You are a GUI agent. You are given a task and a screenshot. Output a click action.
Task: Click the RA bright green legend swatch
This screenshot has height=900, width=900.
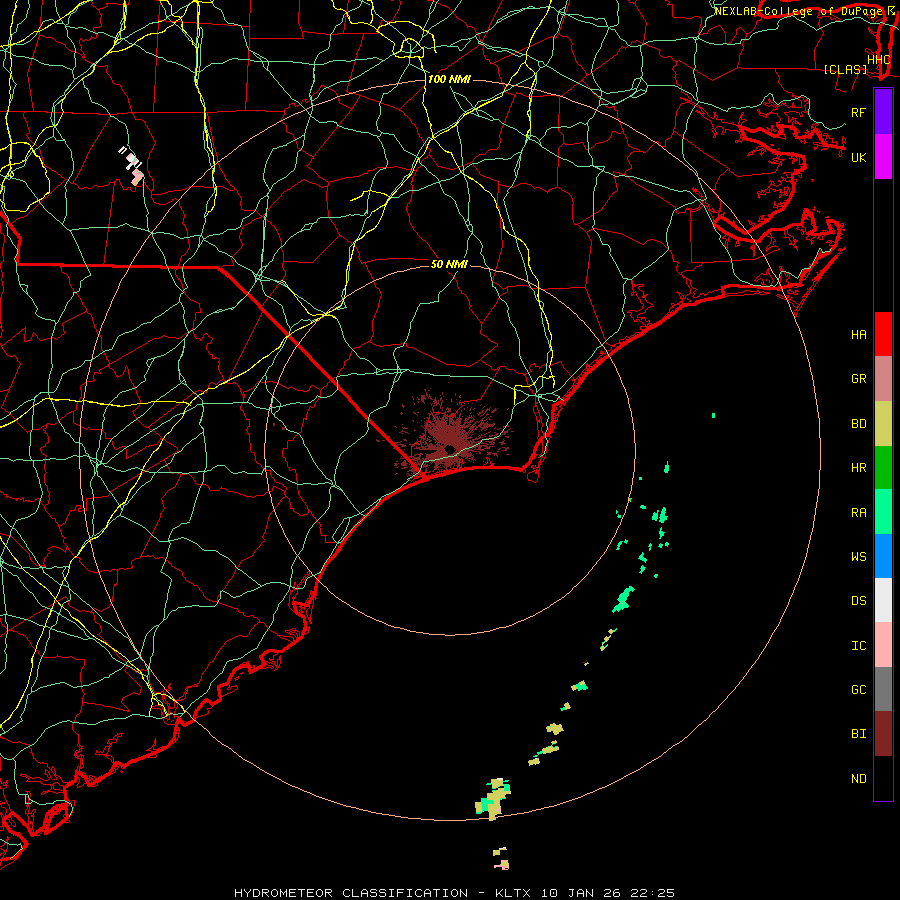883,512
